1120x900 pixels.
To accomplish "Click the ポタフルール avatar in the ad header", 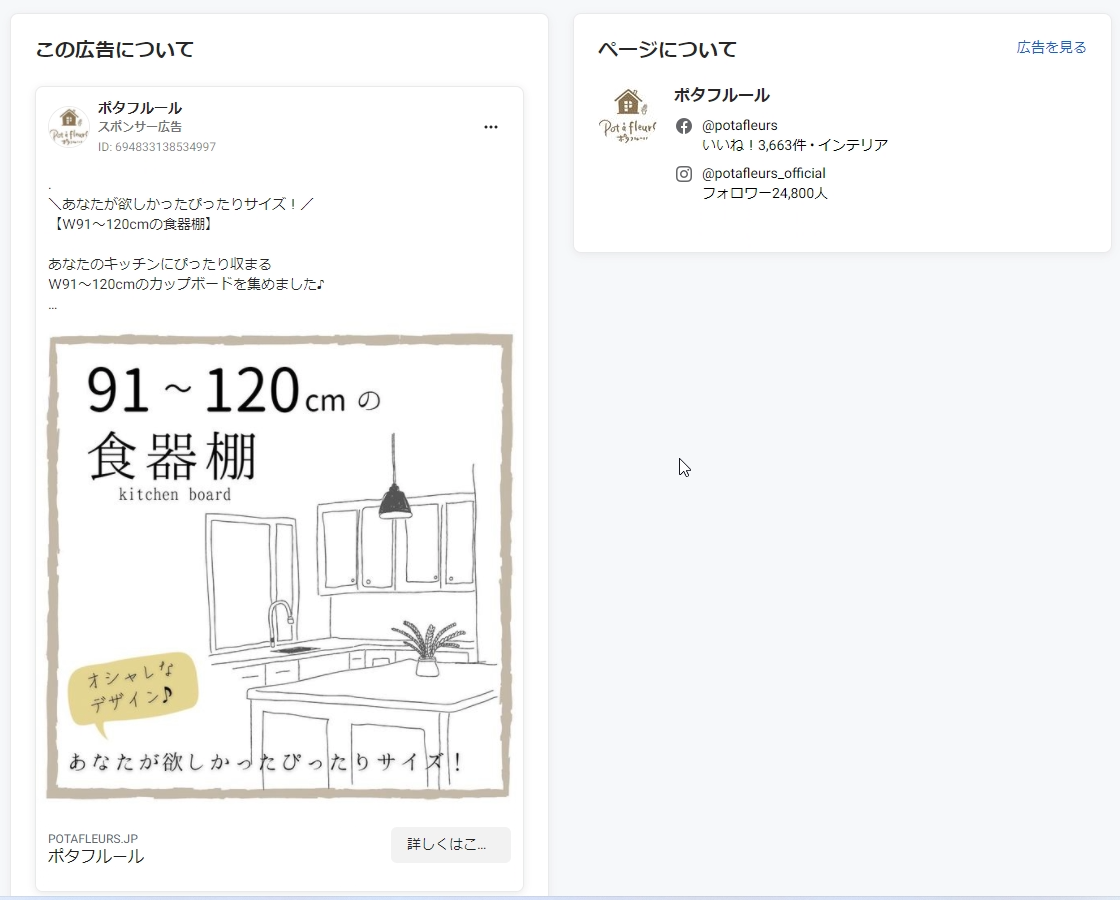I will pyautogui.click(x=69, y=127).
